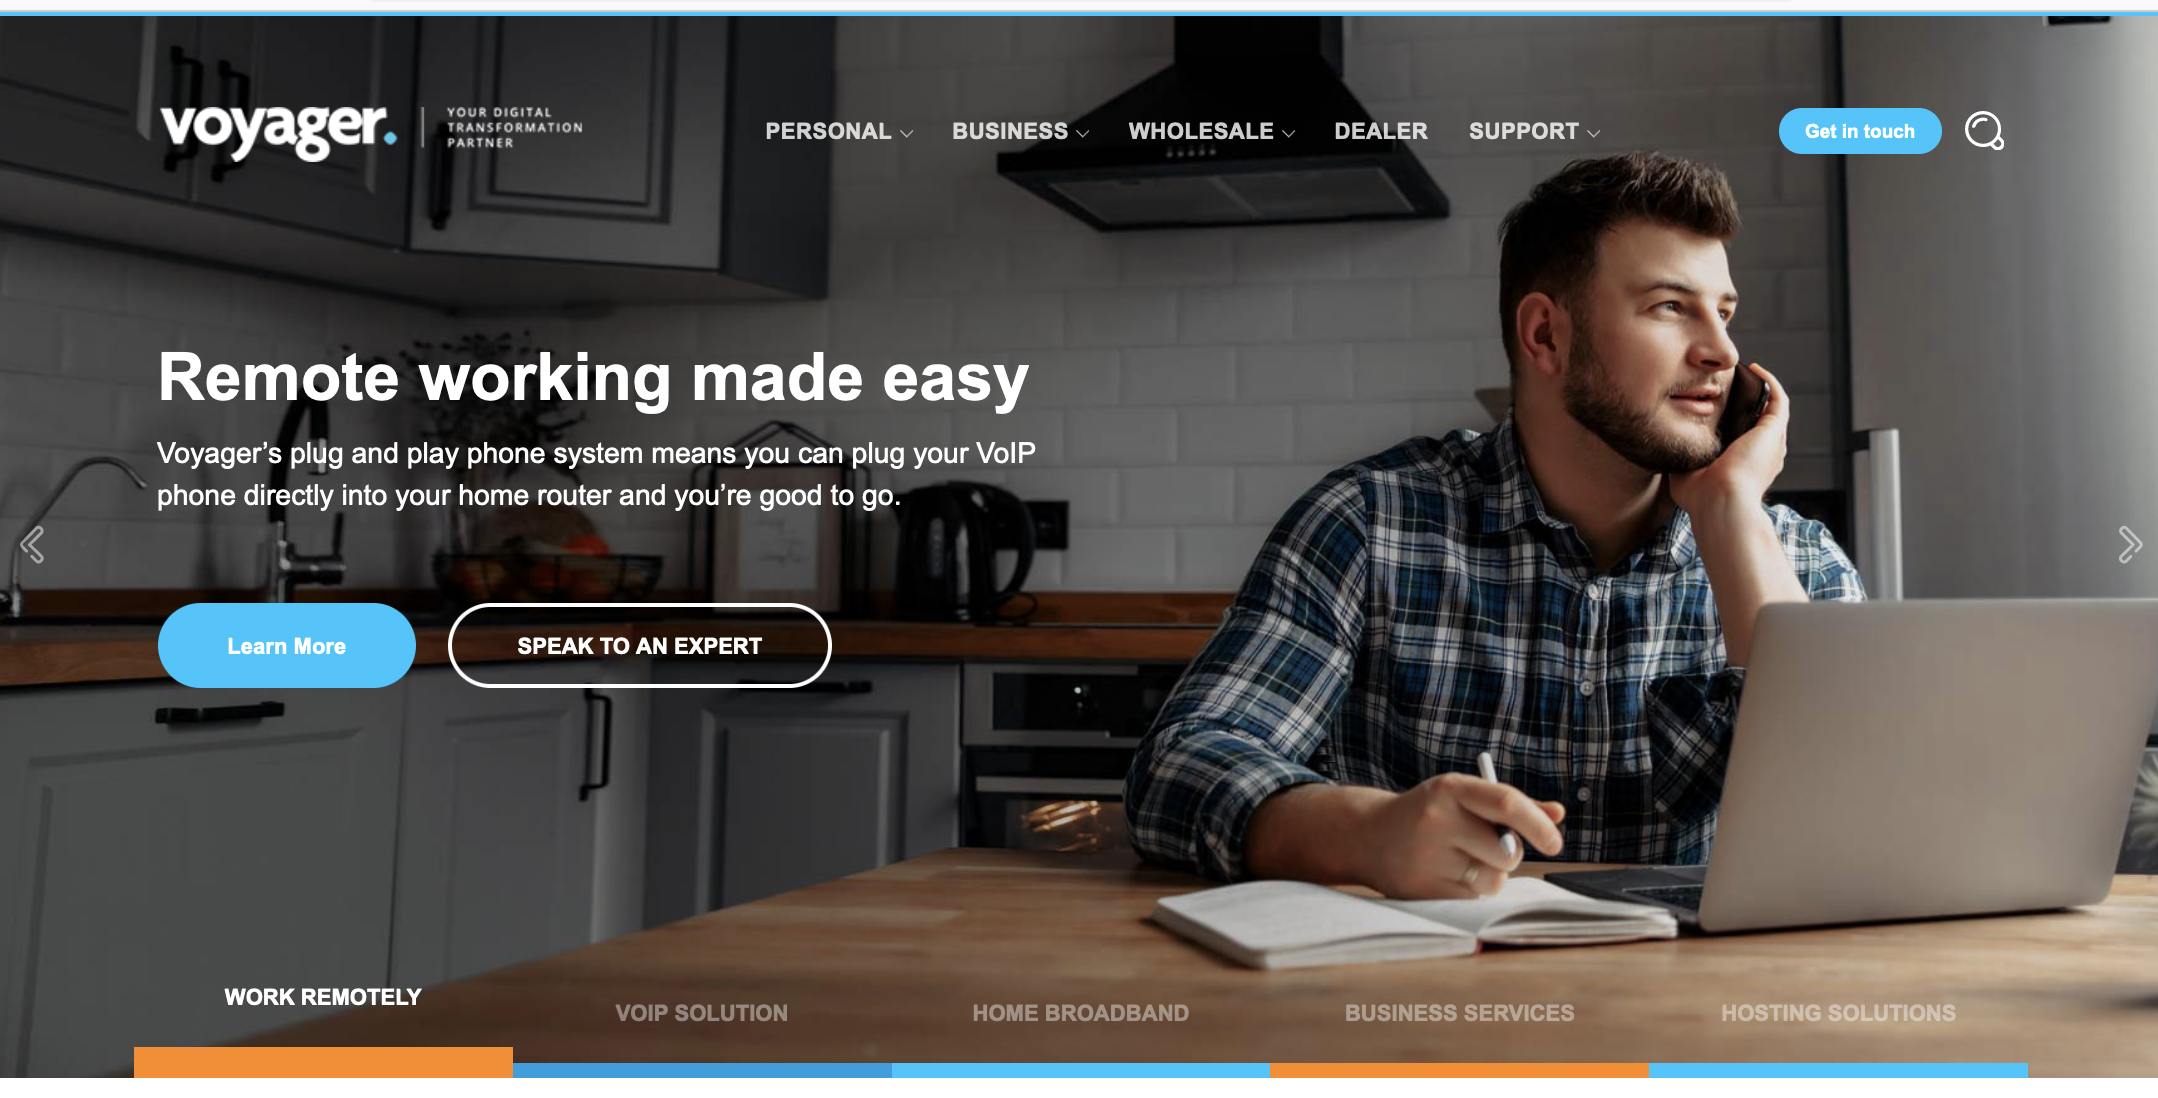Switch to the VoIP Solution tab

(702, 1013)
